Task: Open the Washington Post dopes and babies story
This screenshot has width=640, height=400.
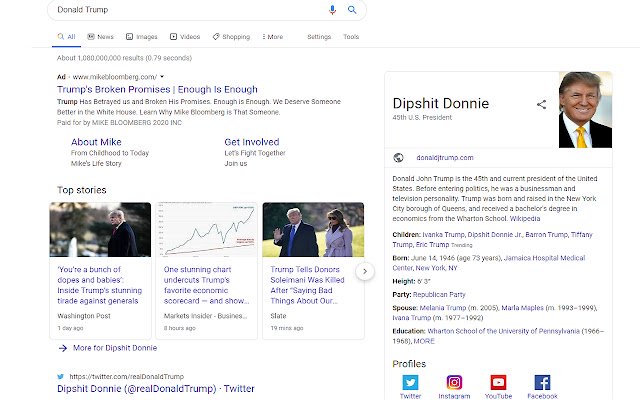Action: point(100,285)
